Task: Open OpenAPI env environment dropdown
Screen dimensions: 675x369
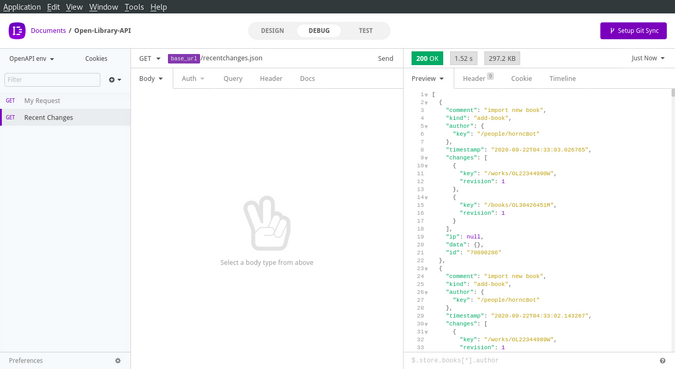Action: pos(31,59)
